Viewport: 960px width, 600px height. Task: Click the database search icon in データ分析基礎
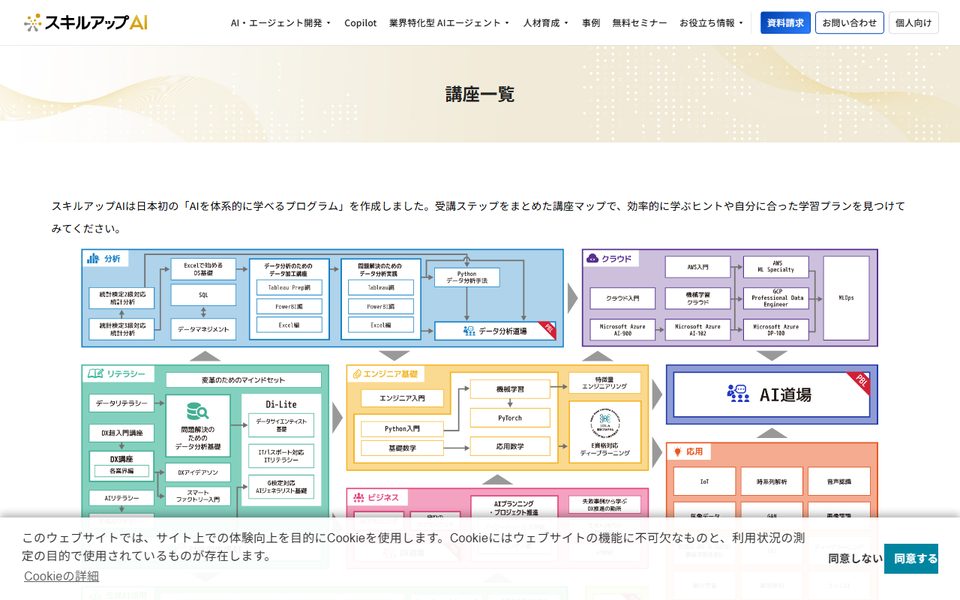pyautogui.click(x=197, y=411)
